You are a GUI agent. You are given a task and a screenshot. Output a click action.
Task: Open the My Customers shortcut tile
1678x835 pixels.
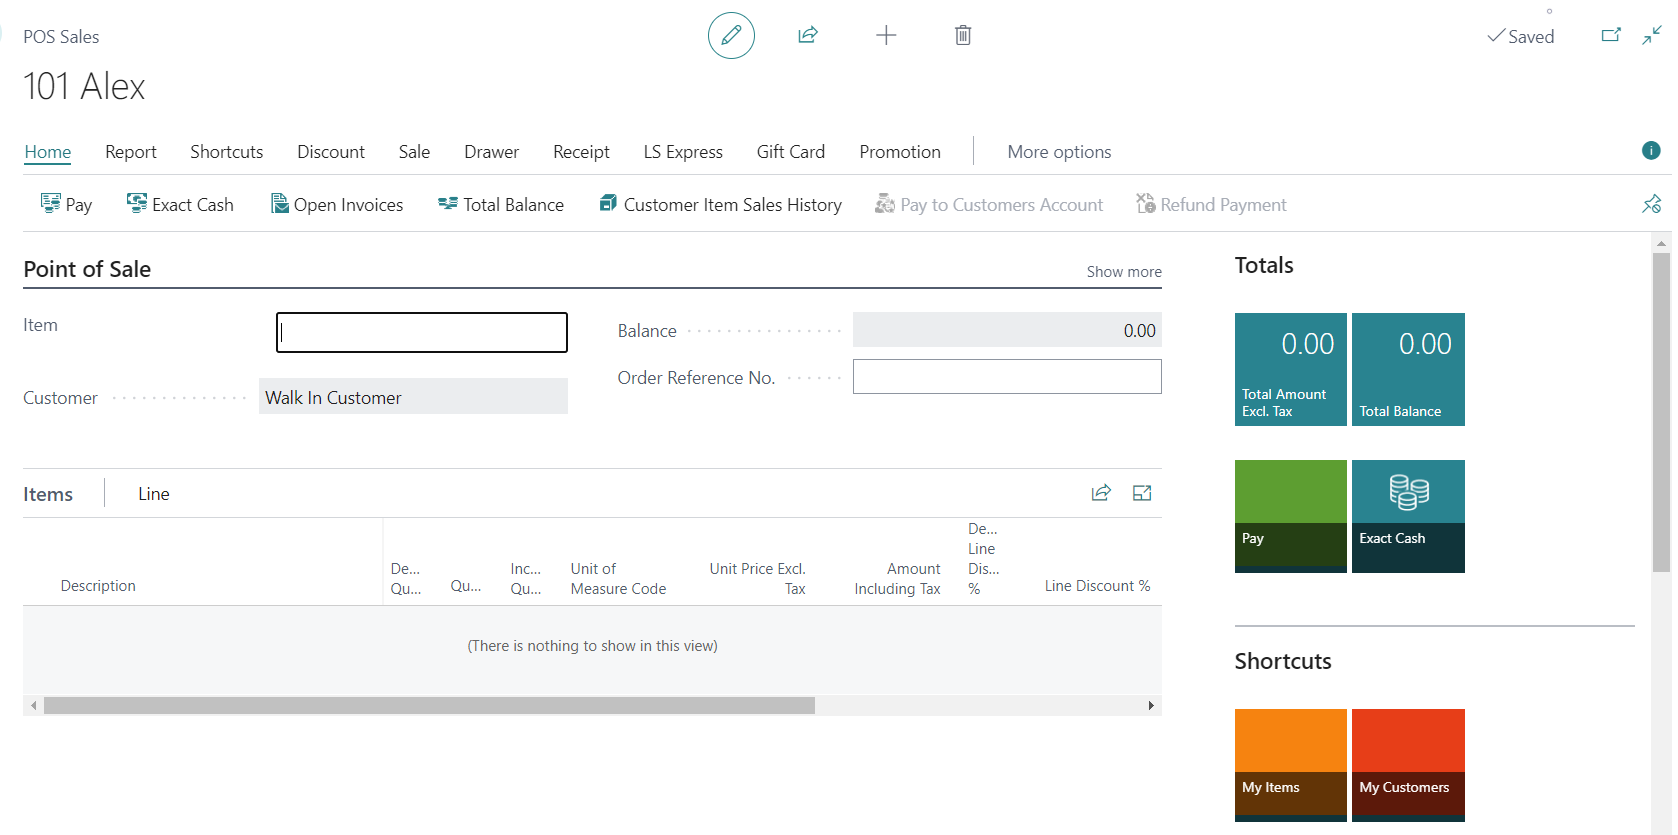click(x=1407, y=764)
